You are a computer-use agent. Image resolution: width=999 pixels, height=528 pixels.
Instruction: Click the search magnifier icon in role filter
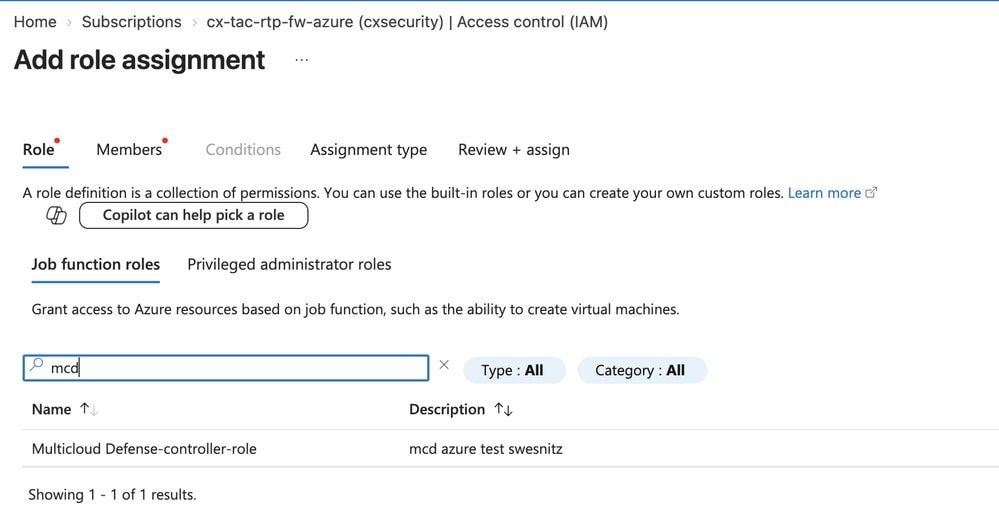(36, 364)
